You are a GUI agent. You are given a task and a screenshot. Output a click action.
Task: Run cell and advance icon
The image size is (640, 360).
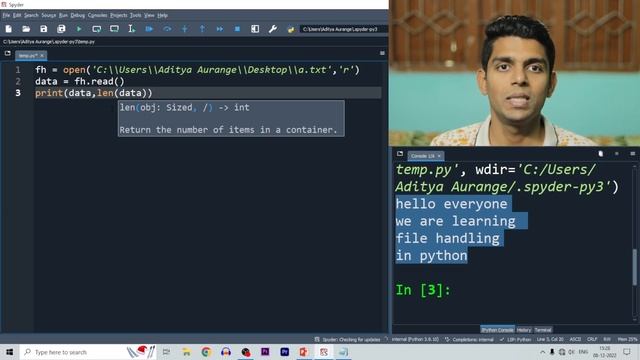point(114,29)
